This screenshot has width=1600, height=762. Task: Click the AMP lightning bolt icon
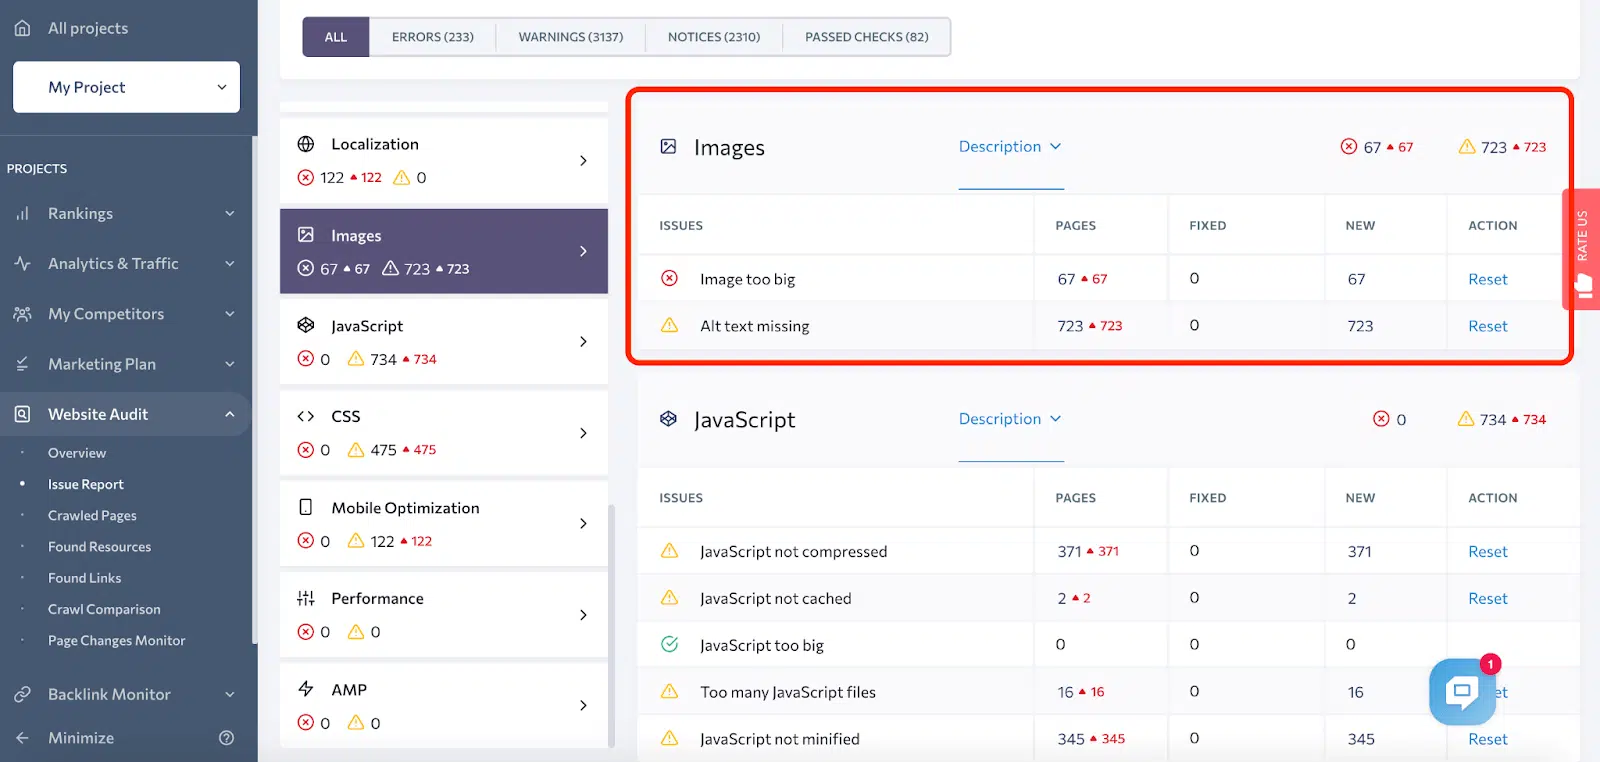click(306, 689)
